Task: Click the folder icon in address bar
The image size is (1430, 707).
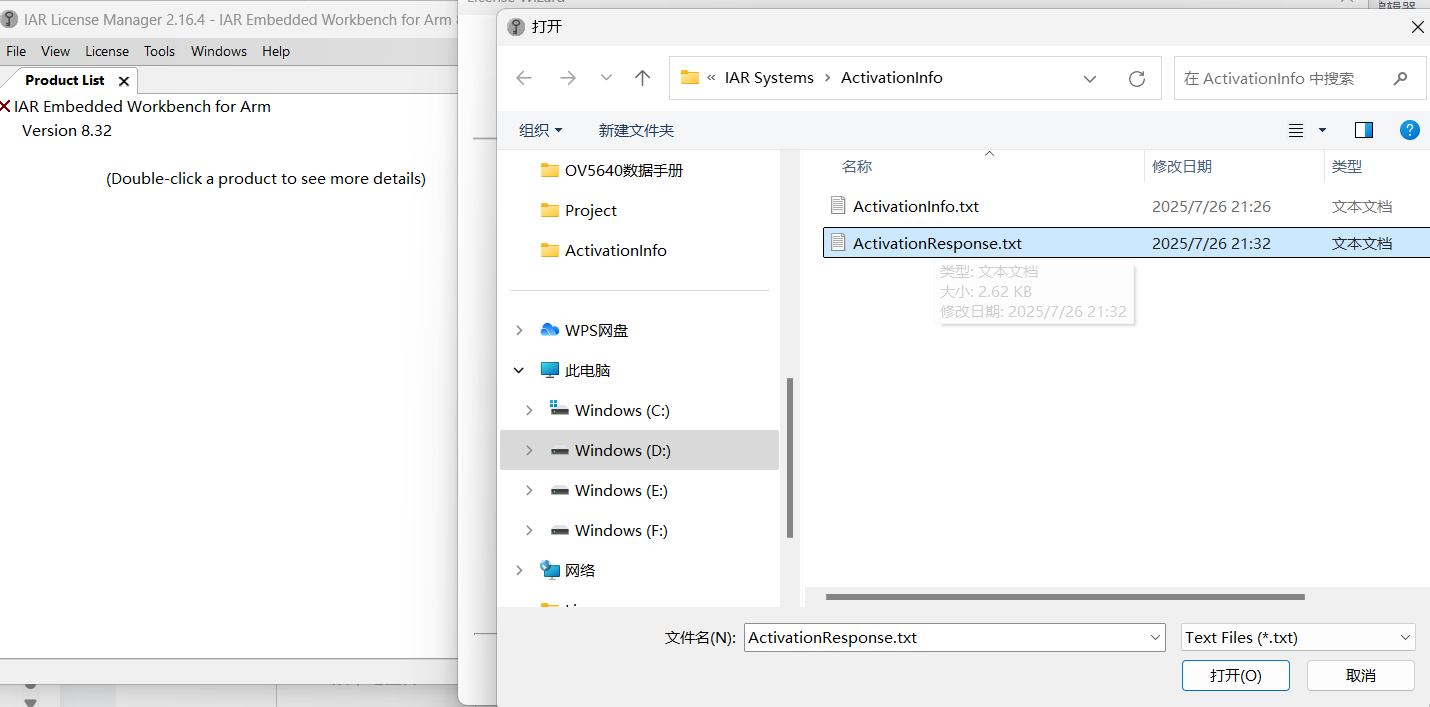Action: [690, 77]
